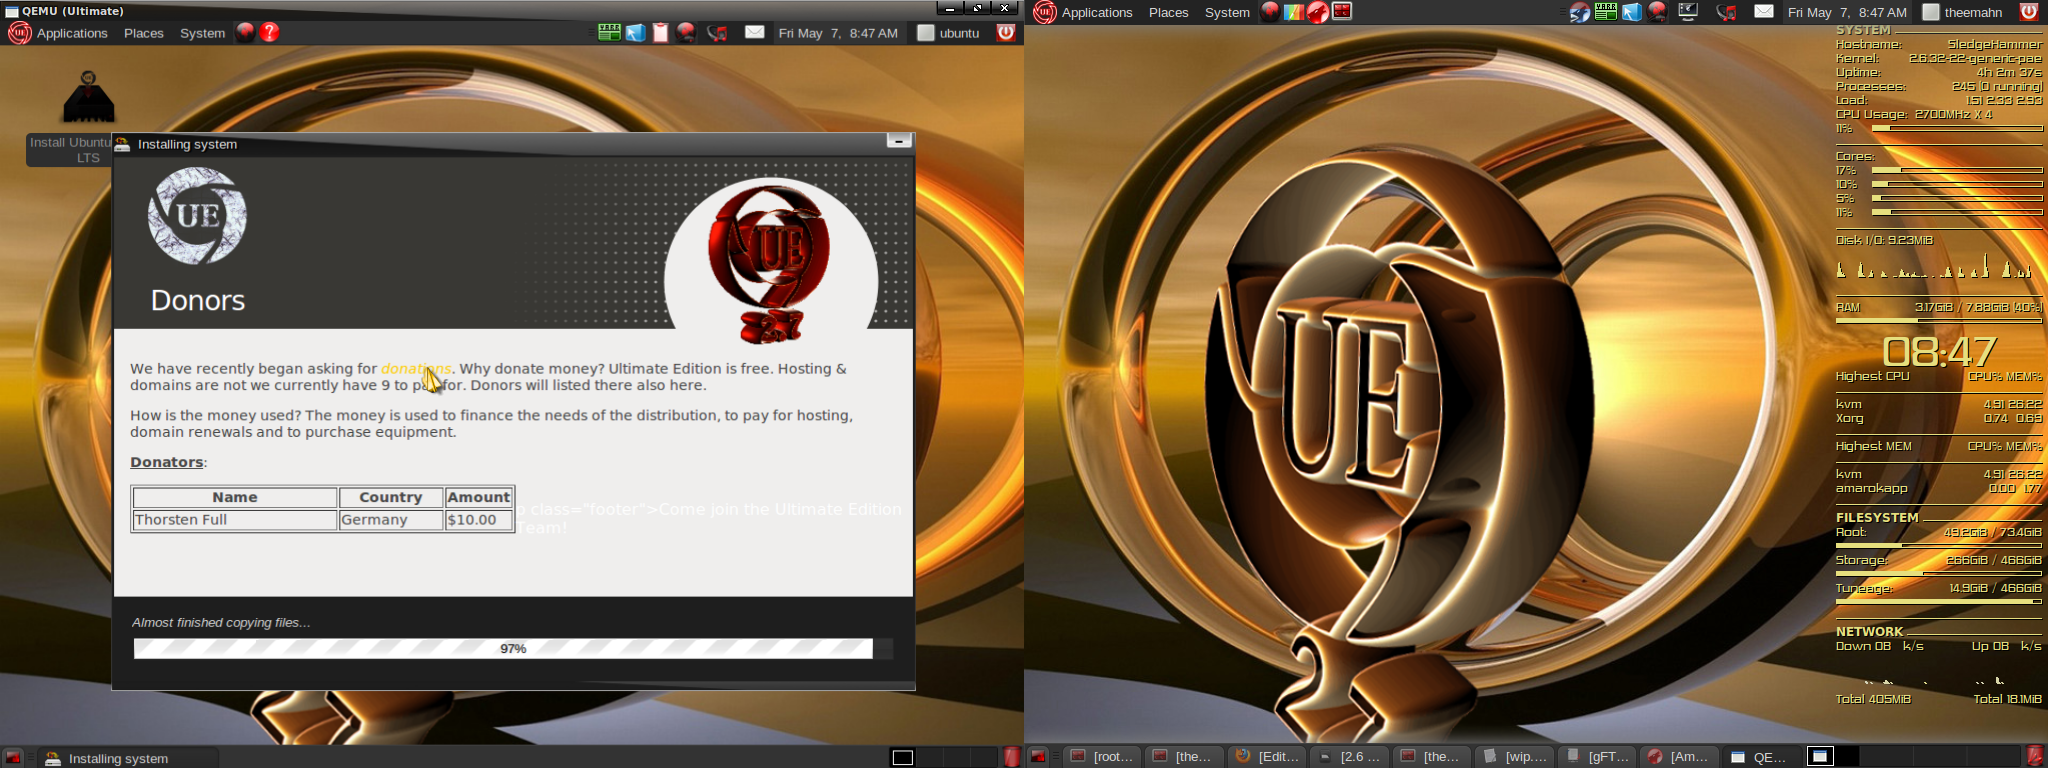Click green system monitor applet in guest panel
2048x768 pixels.
pyautogui.click(x=608, y=32)
